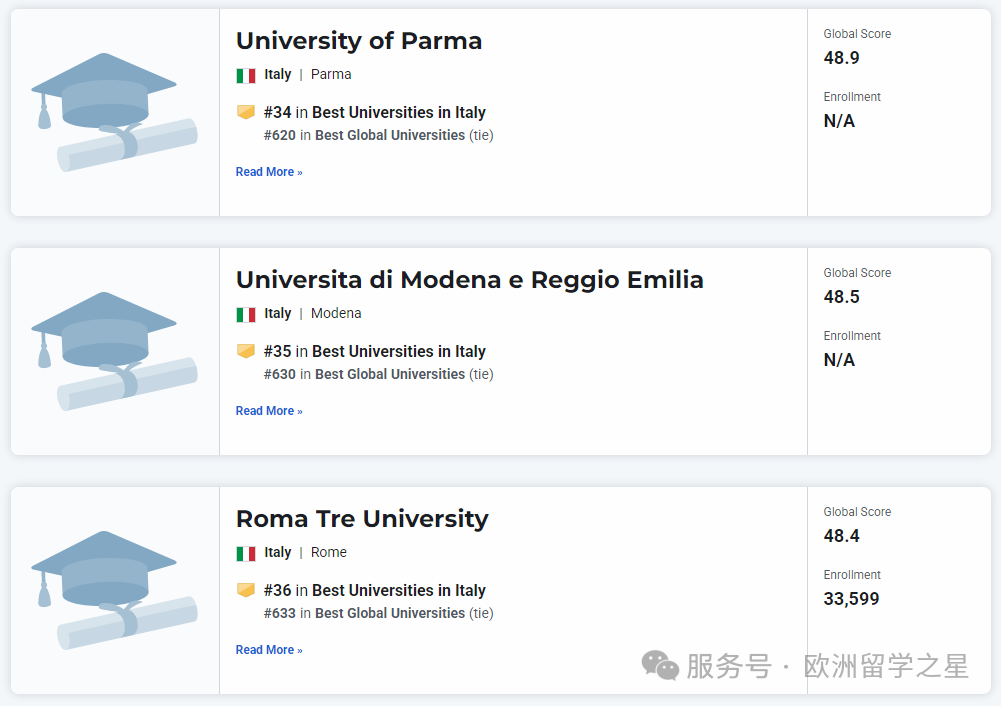Screen dimensions: 1001x706
Task: Click the Italy flag icon beside Rome
Action: click(x=246, y=553)
